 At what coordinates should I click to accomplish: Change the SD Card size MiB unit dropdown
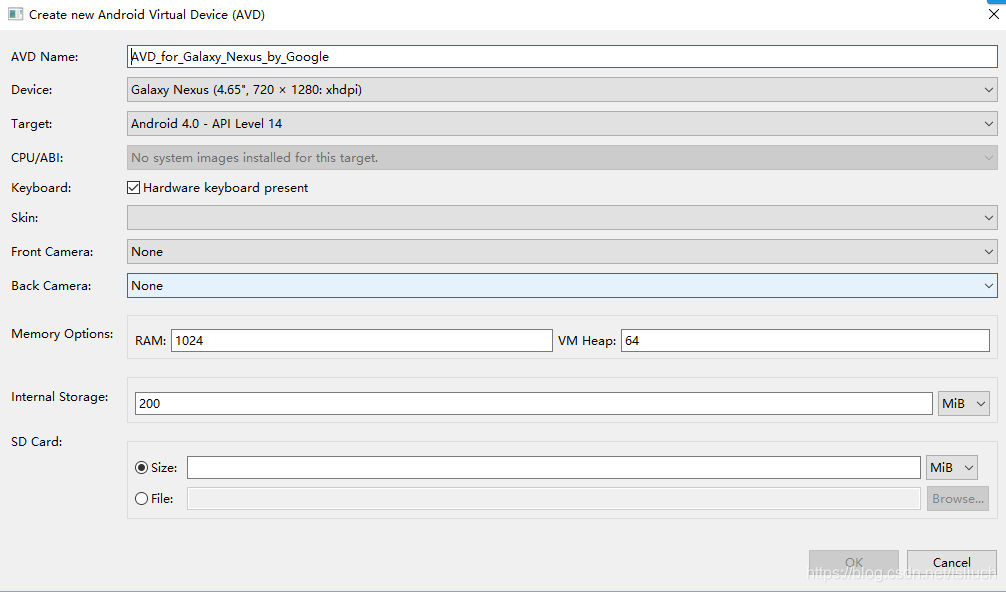point(952,468)
